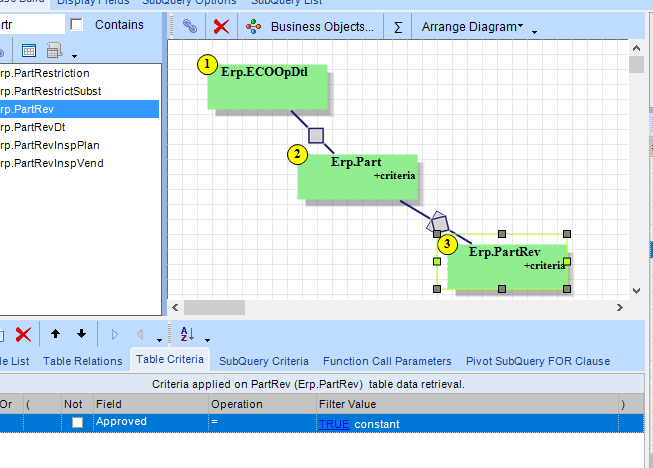Toggle the Contains checkbox

pyautogui.click(x=77, y=24)
